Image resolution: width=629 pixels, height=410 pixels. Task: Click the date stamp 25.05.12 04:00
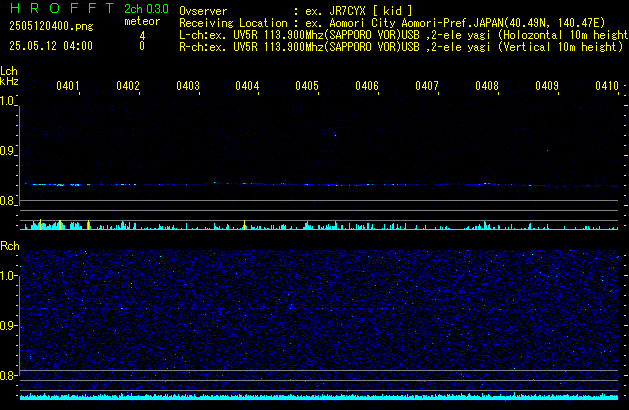click(x=51, y=46)
